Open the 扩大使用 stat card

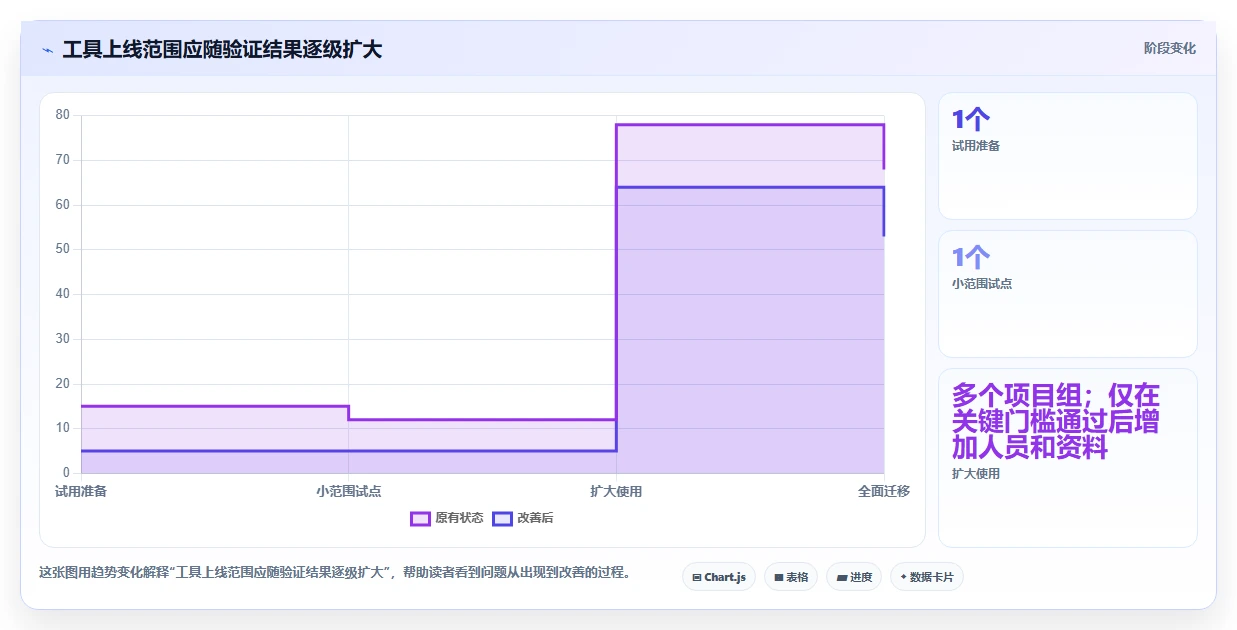[1068, 458]
